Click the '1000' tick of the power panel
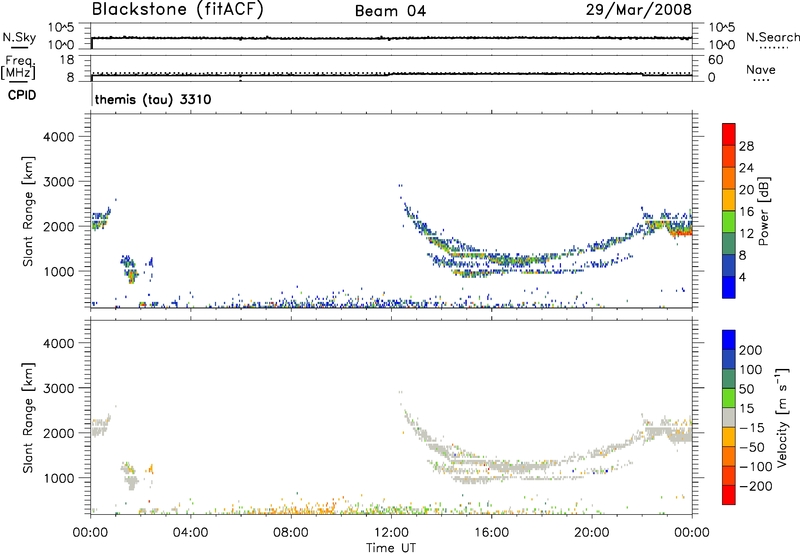 (x=59, y=271)
